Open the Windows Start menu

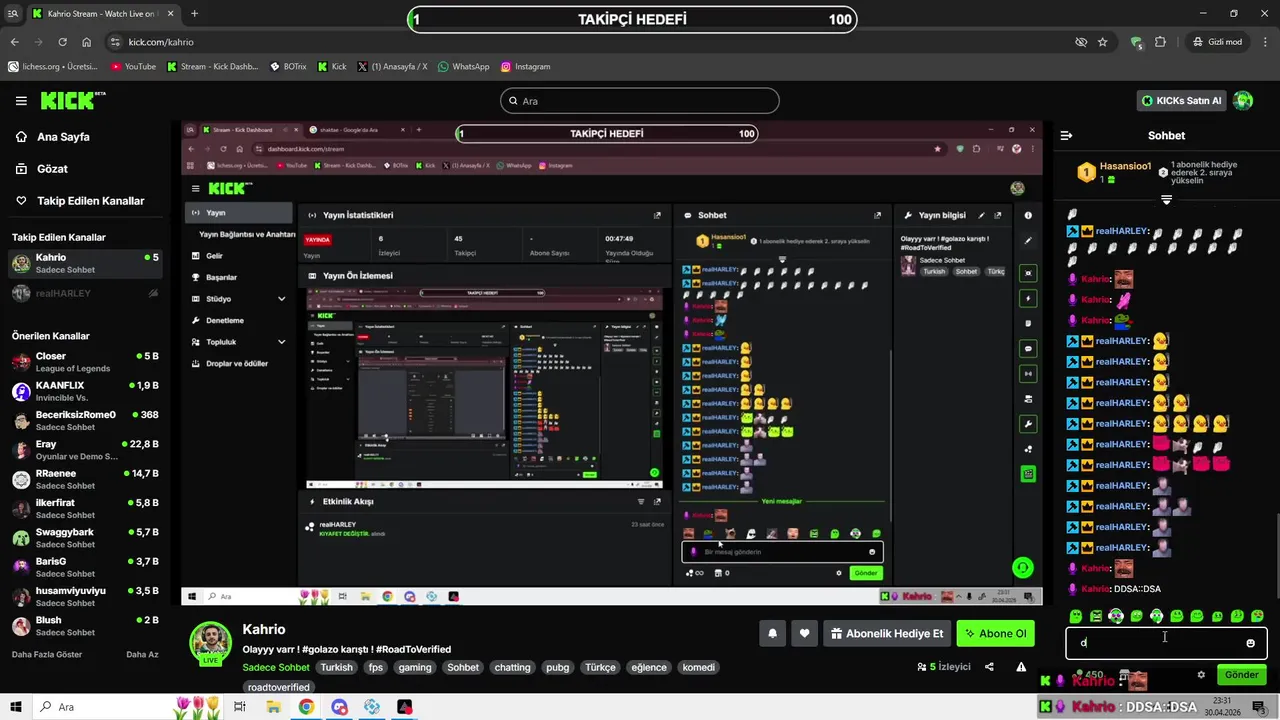(17, 707)
